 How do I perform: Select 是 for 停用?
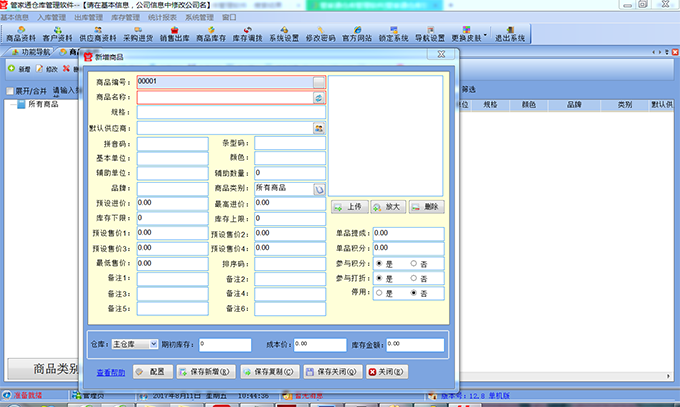coord(379,293)
